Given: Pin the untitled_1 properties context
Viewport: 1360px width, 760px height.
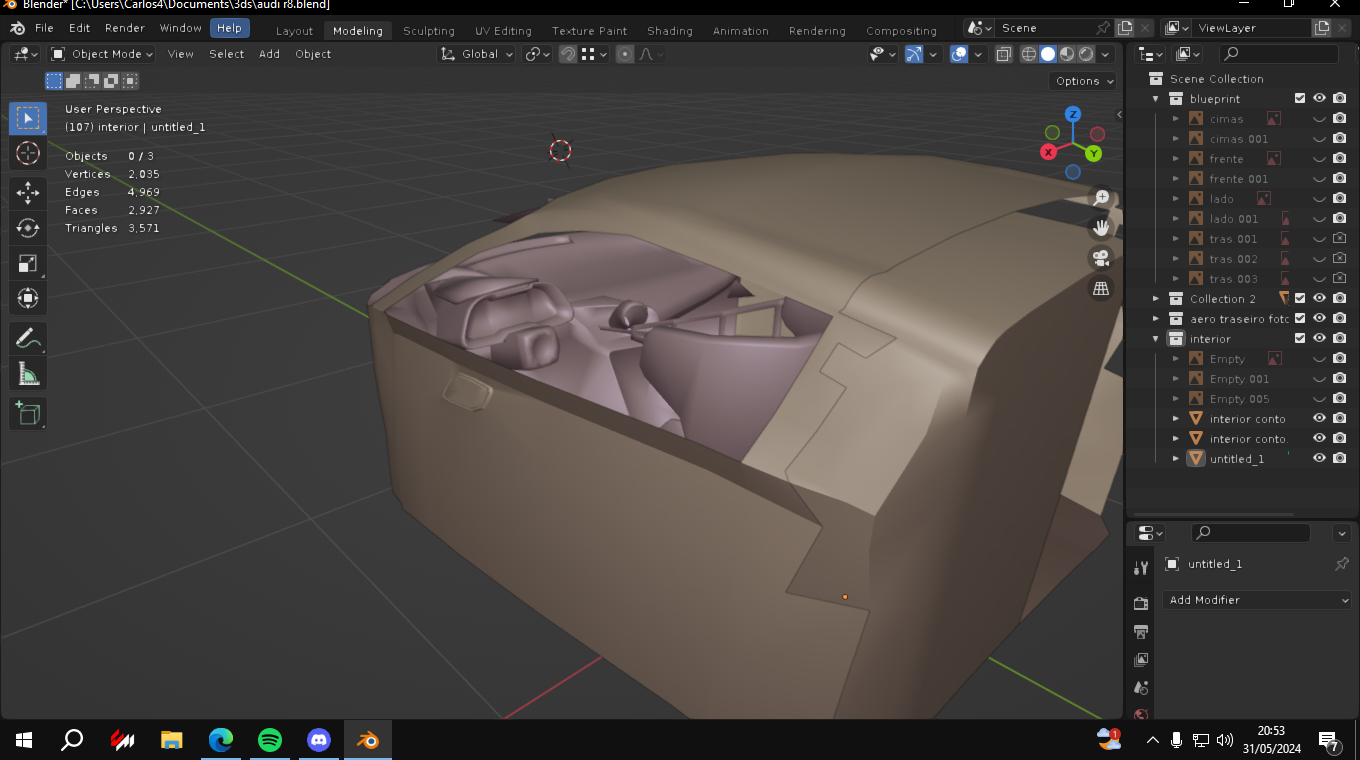Looking at the screenshot, I should (x=1342, y=564).
